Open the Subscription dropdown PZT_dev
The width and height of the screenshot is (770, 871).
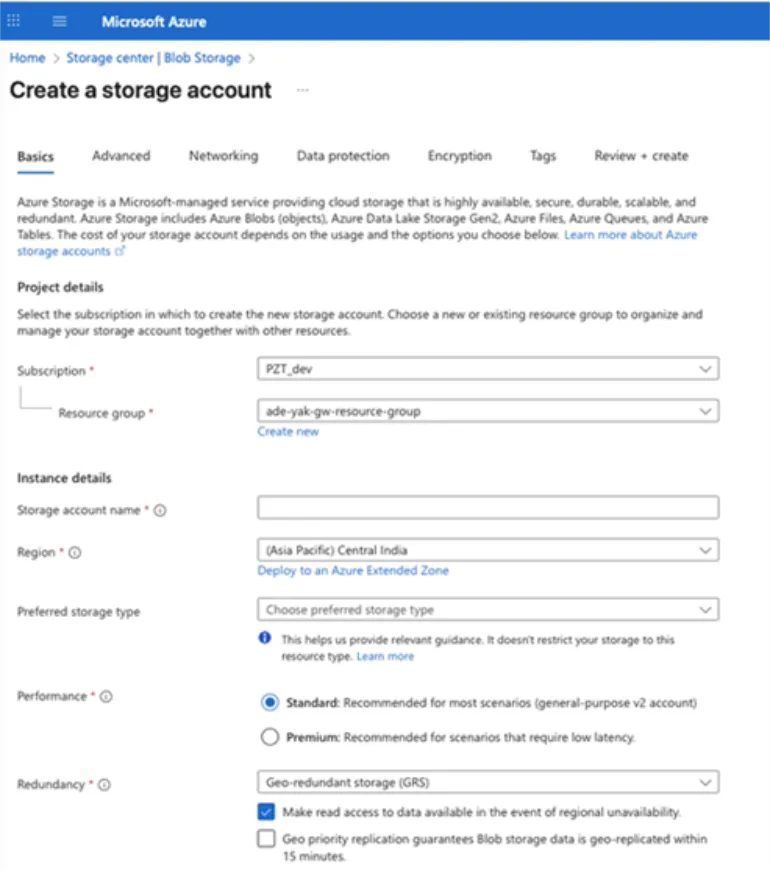point(488,369)
